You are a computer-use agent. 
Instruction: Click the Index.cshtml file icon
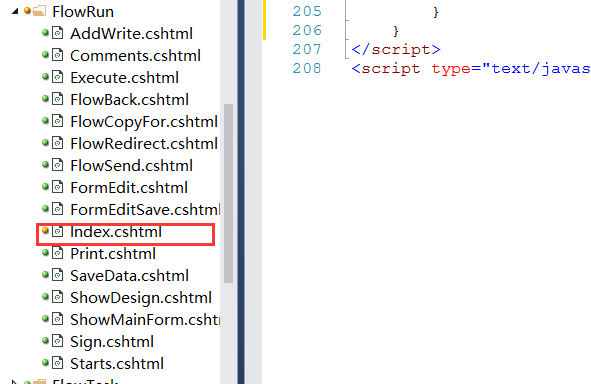(57, 231)
